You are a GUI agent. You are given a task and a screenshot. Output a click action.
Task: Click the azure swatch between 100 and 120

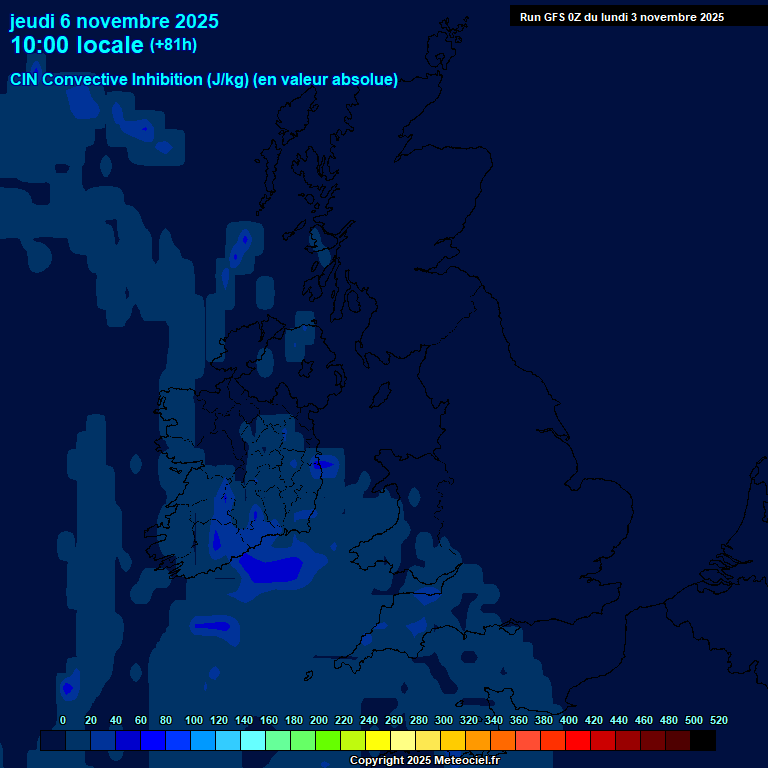tap(203, 740)
